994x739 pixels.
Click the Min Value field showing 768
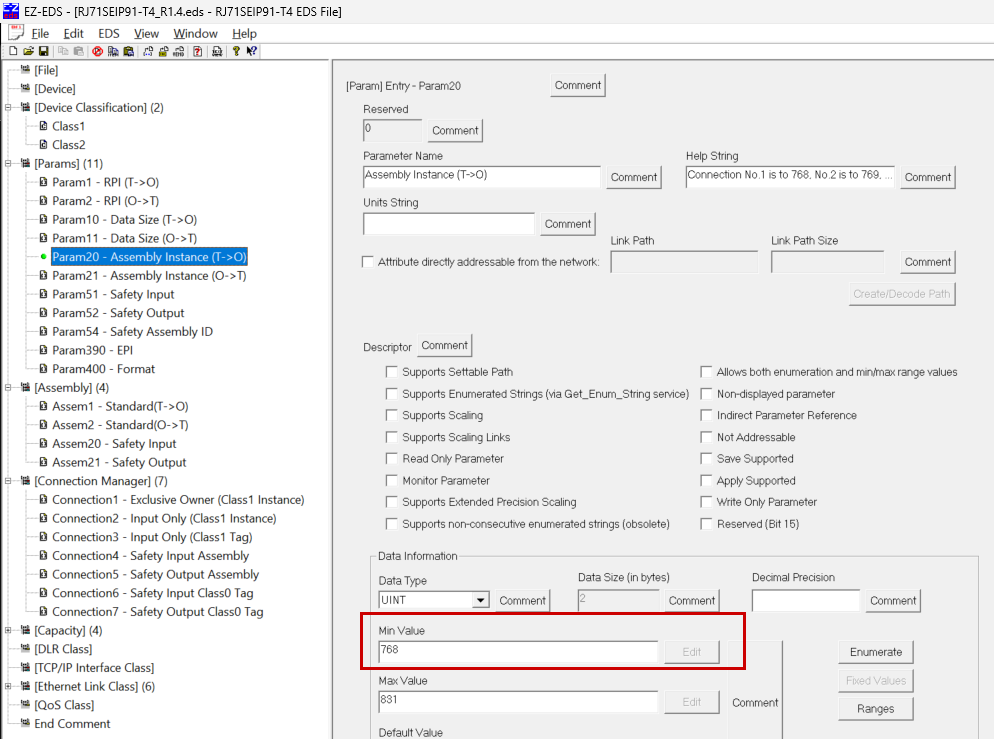pos(518,652)
